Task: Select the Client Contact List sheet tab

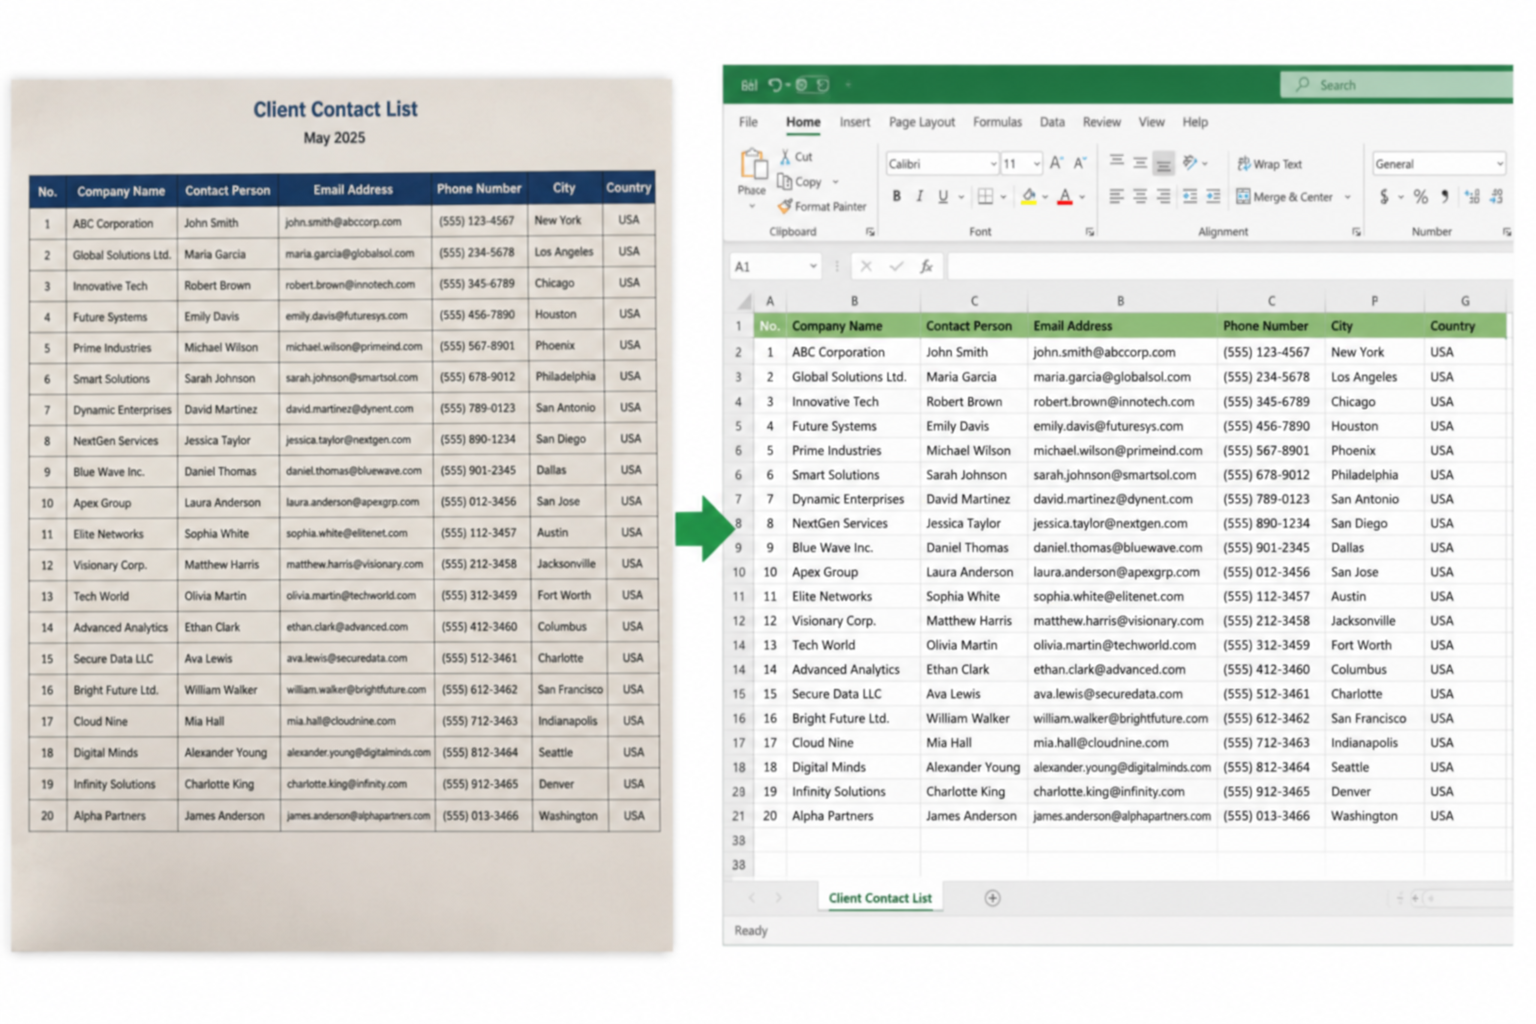Action: point(880,898)
